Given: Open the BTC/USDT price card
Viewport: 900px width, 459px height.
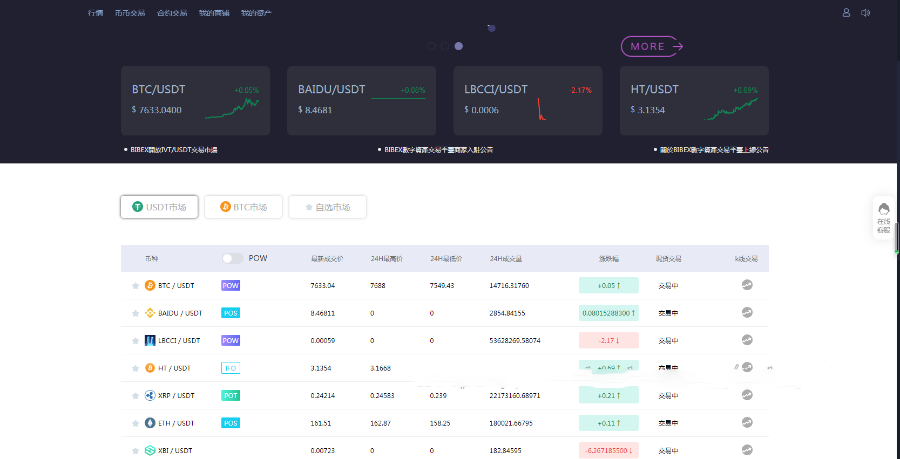Looking at the screenshot, I should (x=195, y=100).
